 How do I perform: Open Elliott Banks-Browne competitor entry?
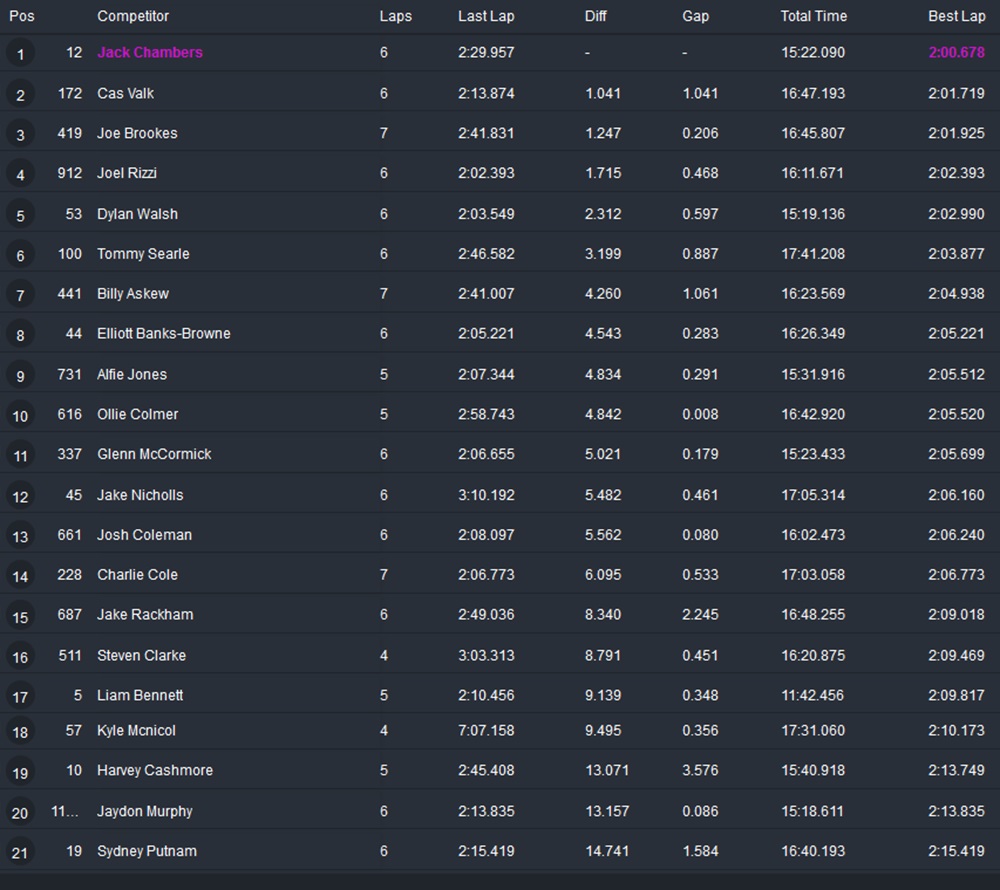click(163, 333)
